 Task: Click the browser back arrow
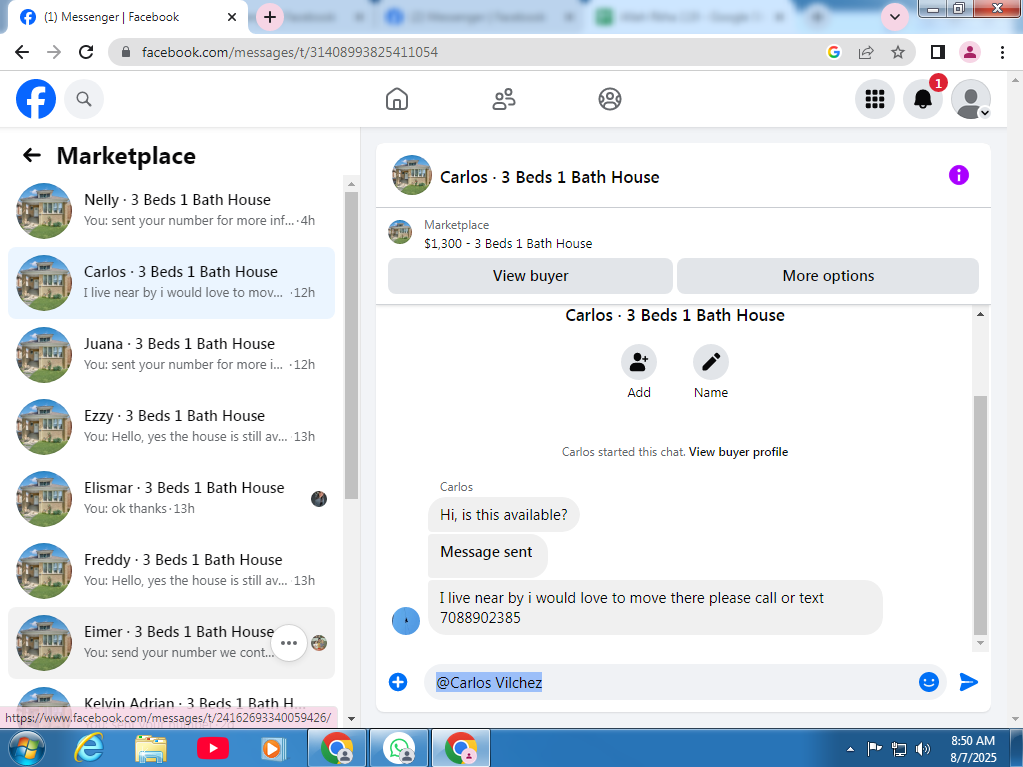click(22, 52)
